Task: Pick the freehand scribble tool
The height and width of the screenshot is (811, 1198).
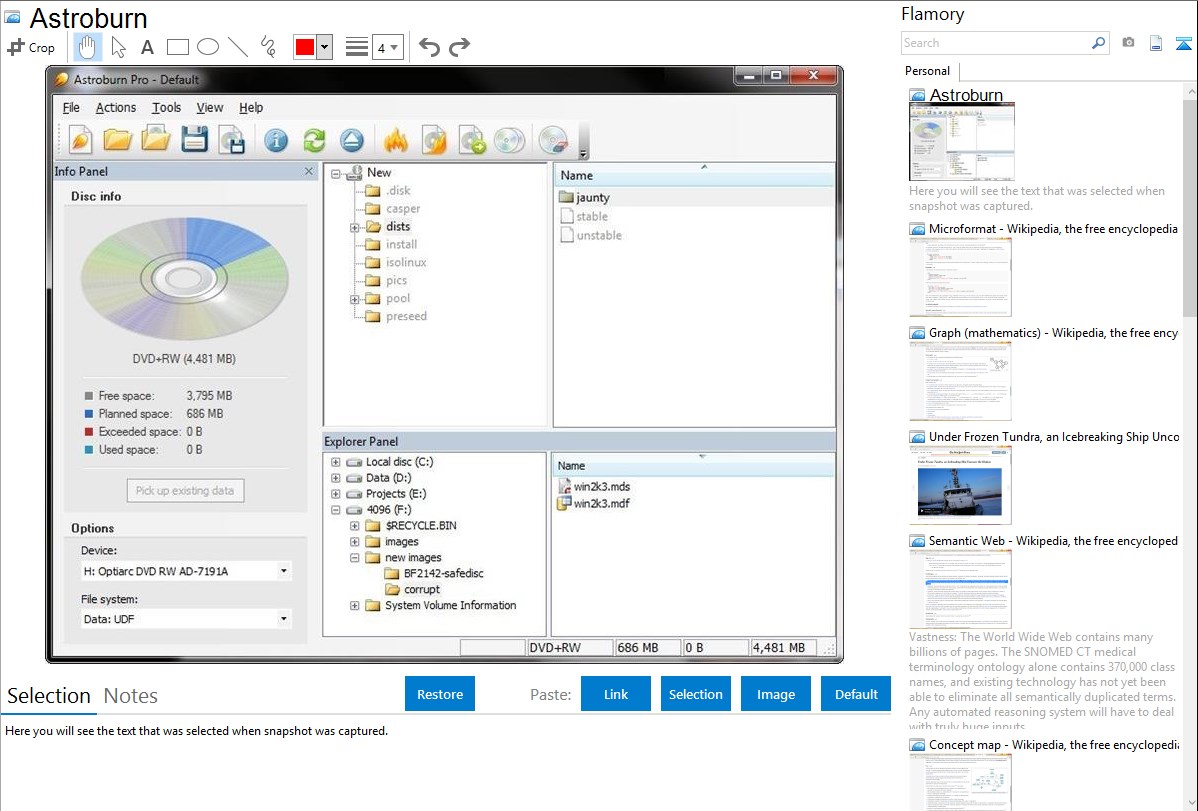Action: [268, 47]
